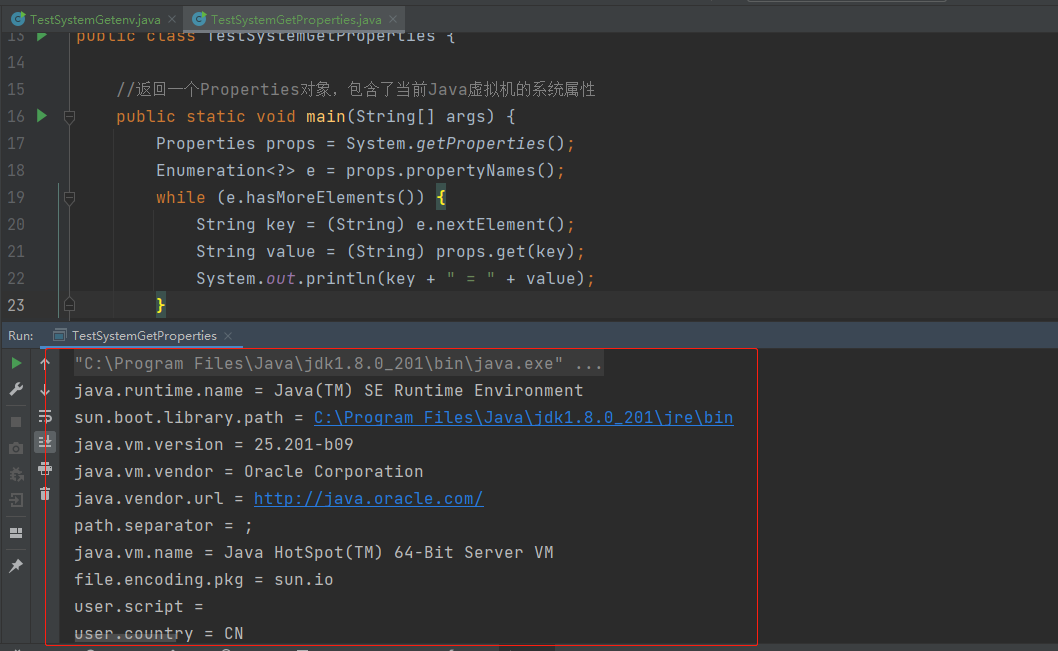Click the fold end marker at line 23
Viewport: 1058px width, 651px height.
[69, 305]
